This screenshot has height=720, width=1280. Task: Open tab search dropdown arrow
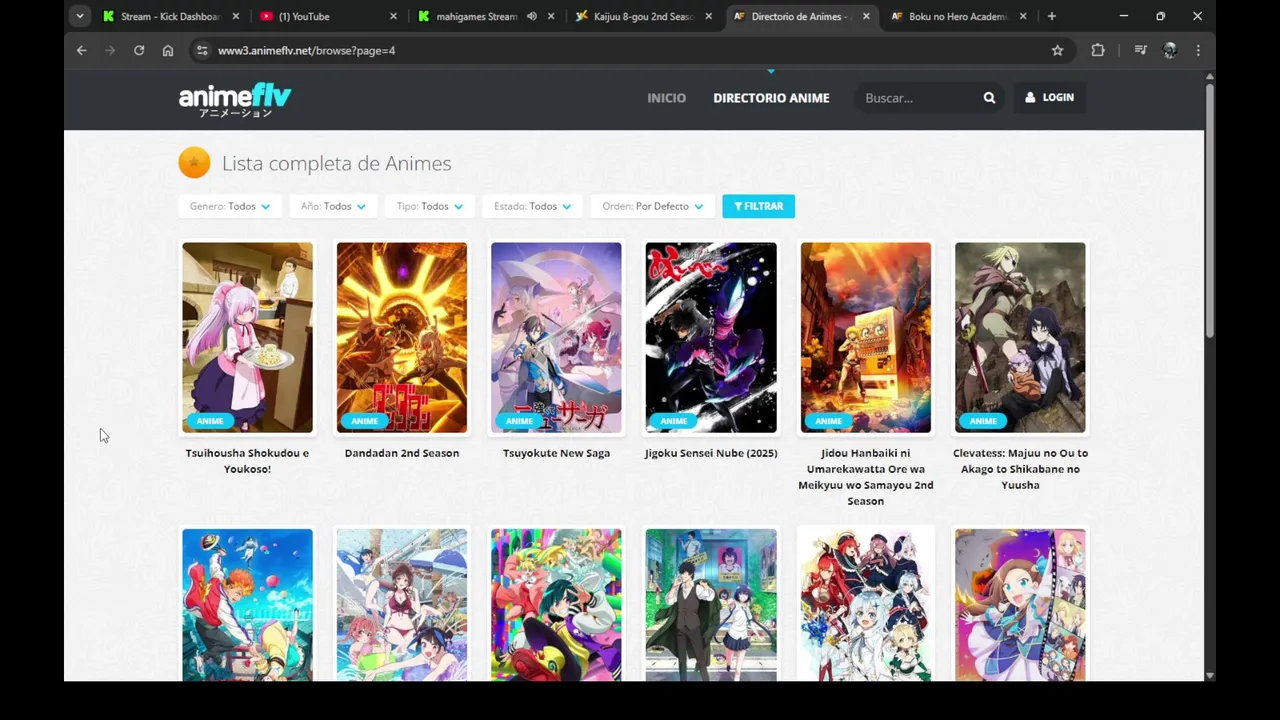(80, 16)
